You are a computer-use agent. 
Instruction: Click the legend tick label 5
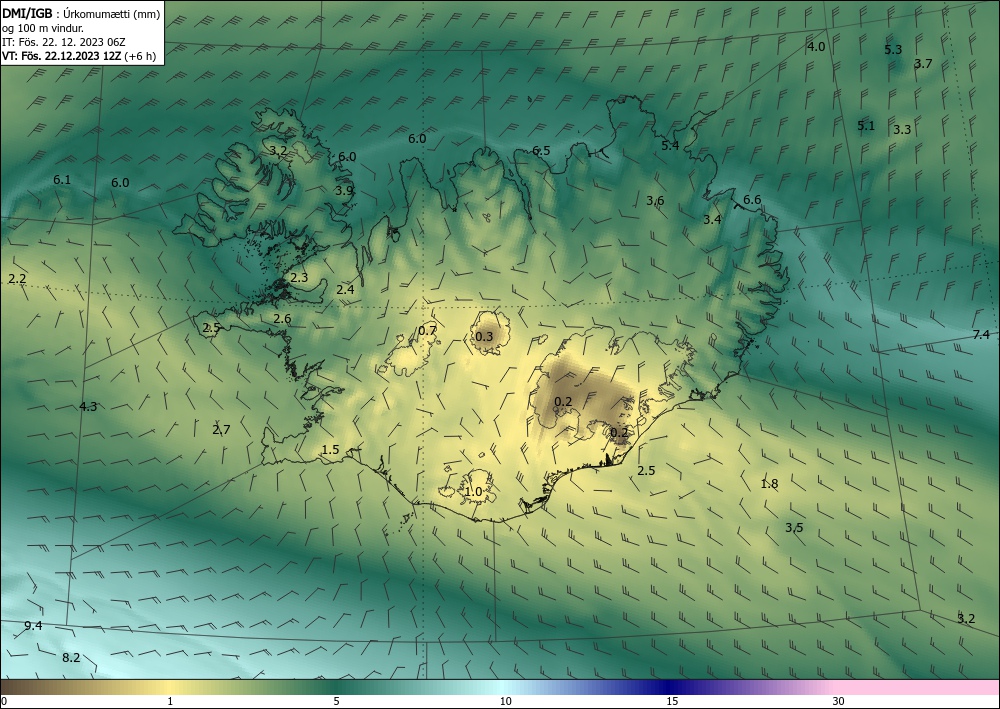[x=336, y=701]
